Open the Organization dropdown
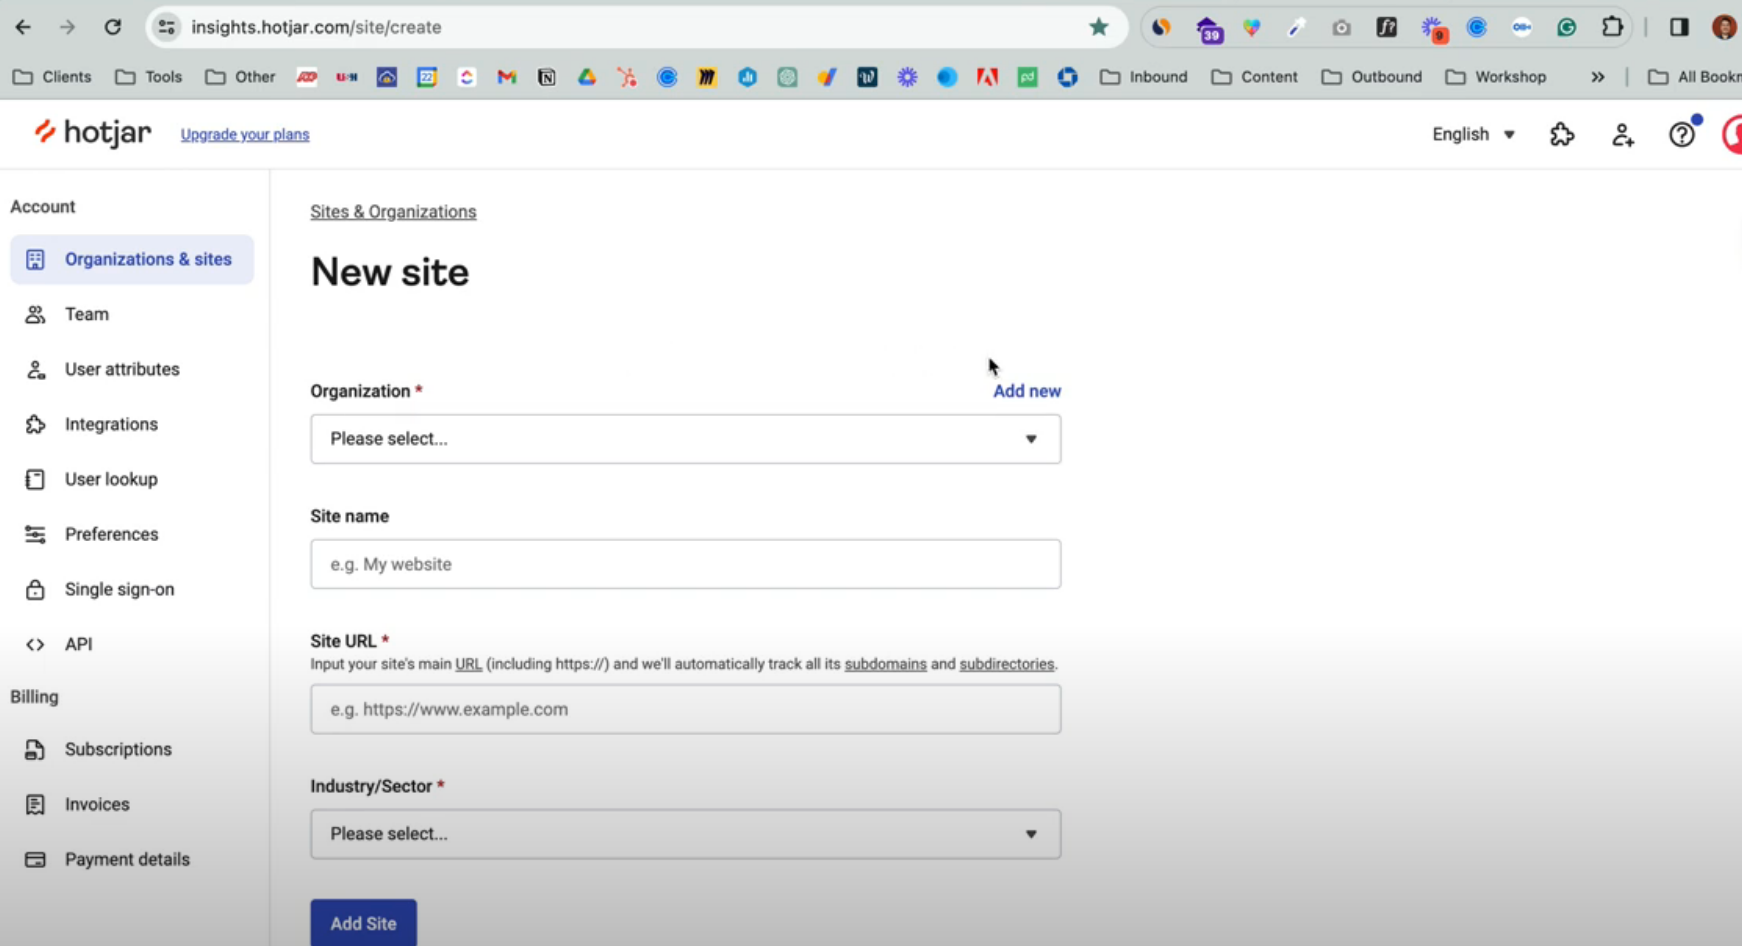1742x946 pixels. tap(685, 439)
